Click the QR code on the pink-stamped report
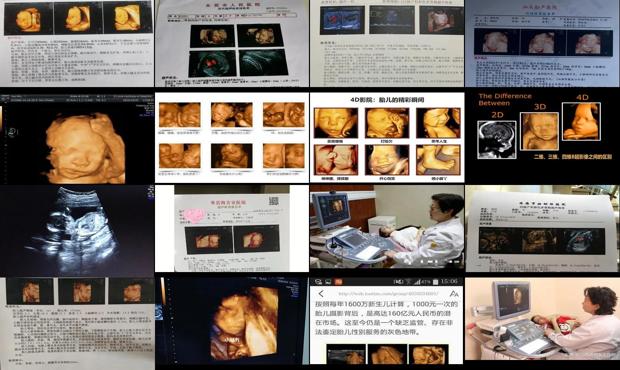 (x=273, y=201)
